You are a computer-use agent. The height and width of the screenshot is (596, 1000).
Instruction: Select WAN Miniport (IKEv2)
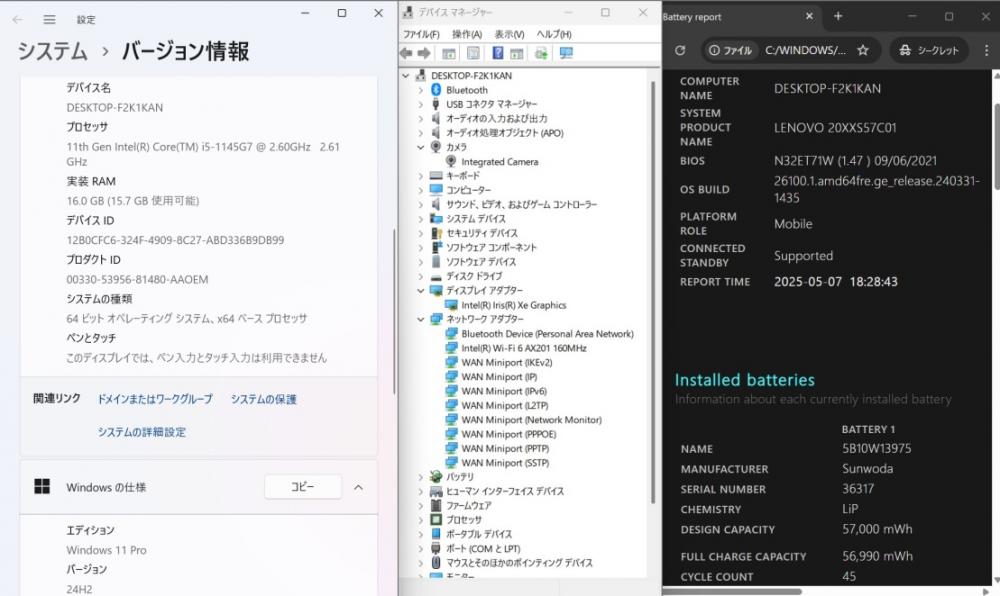506,362
